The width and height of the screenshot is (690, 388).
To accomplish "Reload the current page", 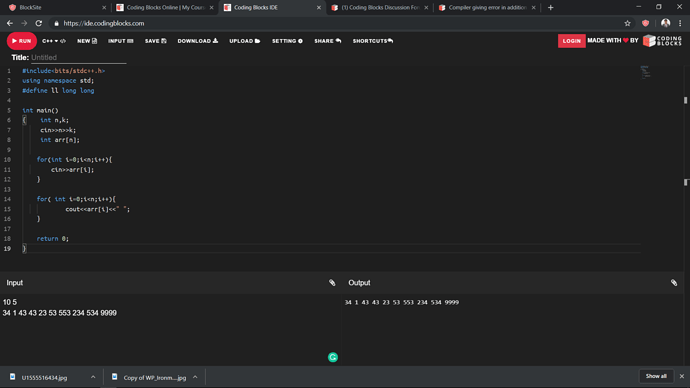I will coord(39,23).
